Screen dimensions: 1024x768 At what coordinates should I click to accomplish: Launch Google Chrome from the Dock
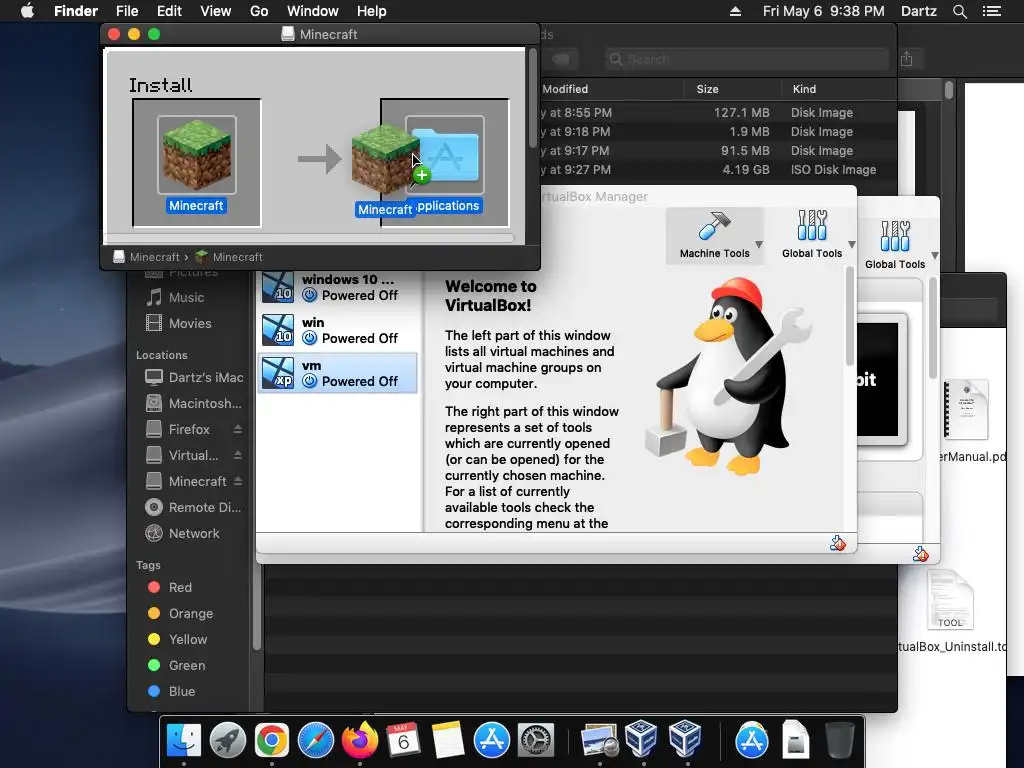click(x=272, y=741)
